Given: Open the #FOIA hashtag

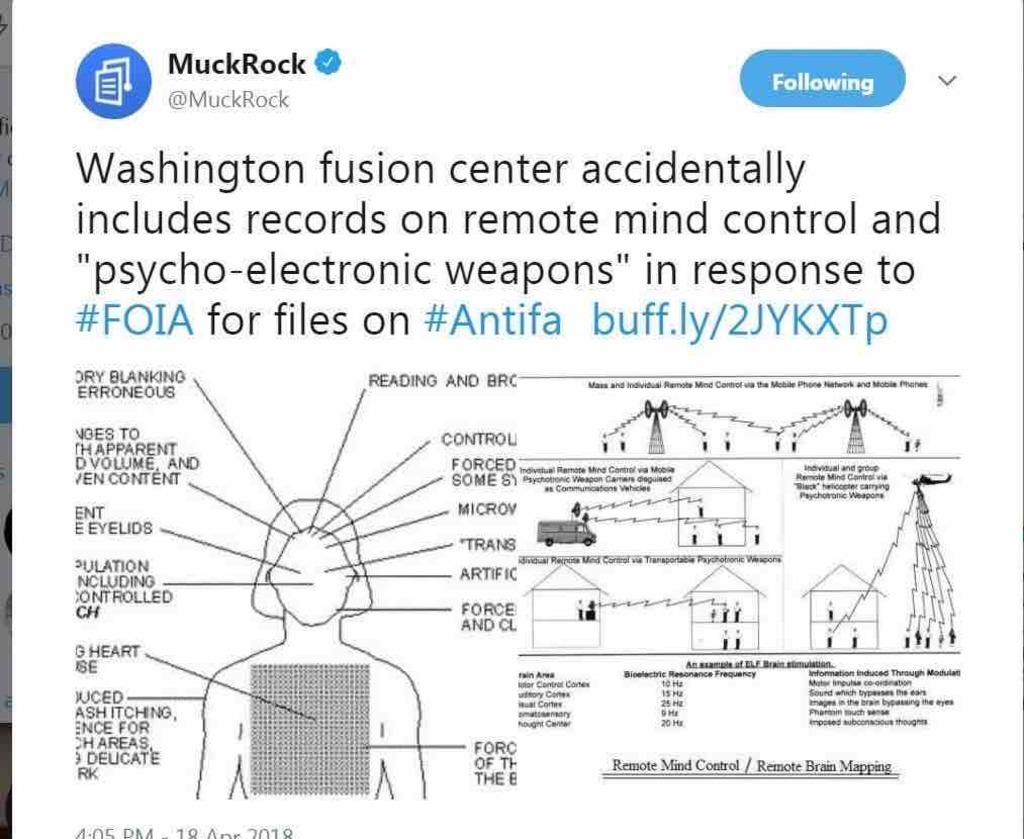Looking at the screenshot, I should [x=135, y=319].
